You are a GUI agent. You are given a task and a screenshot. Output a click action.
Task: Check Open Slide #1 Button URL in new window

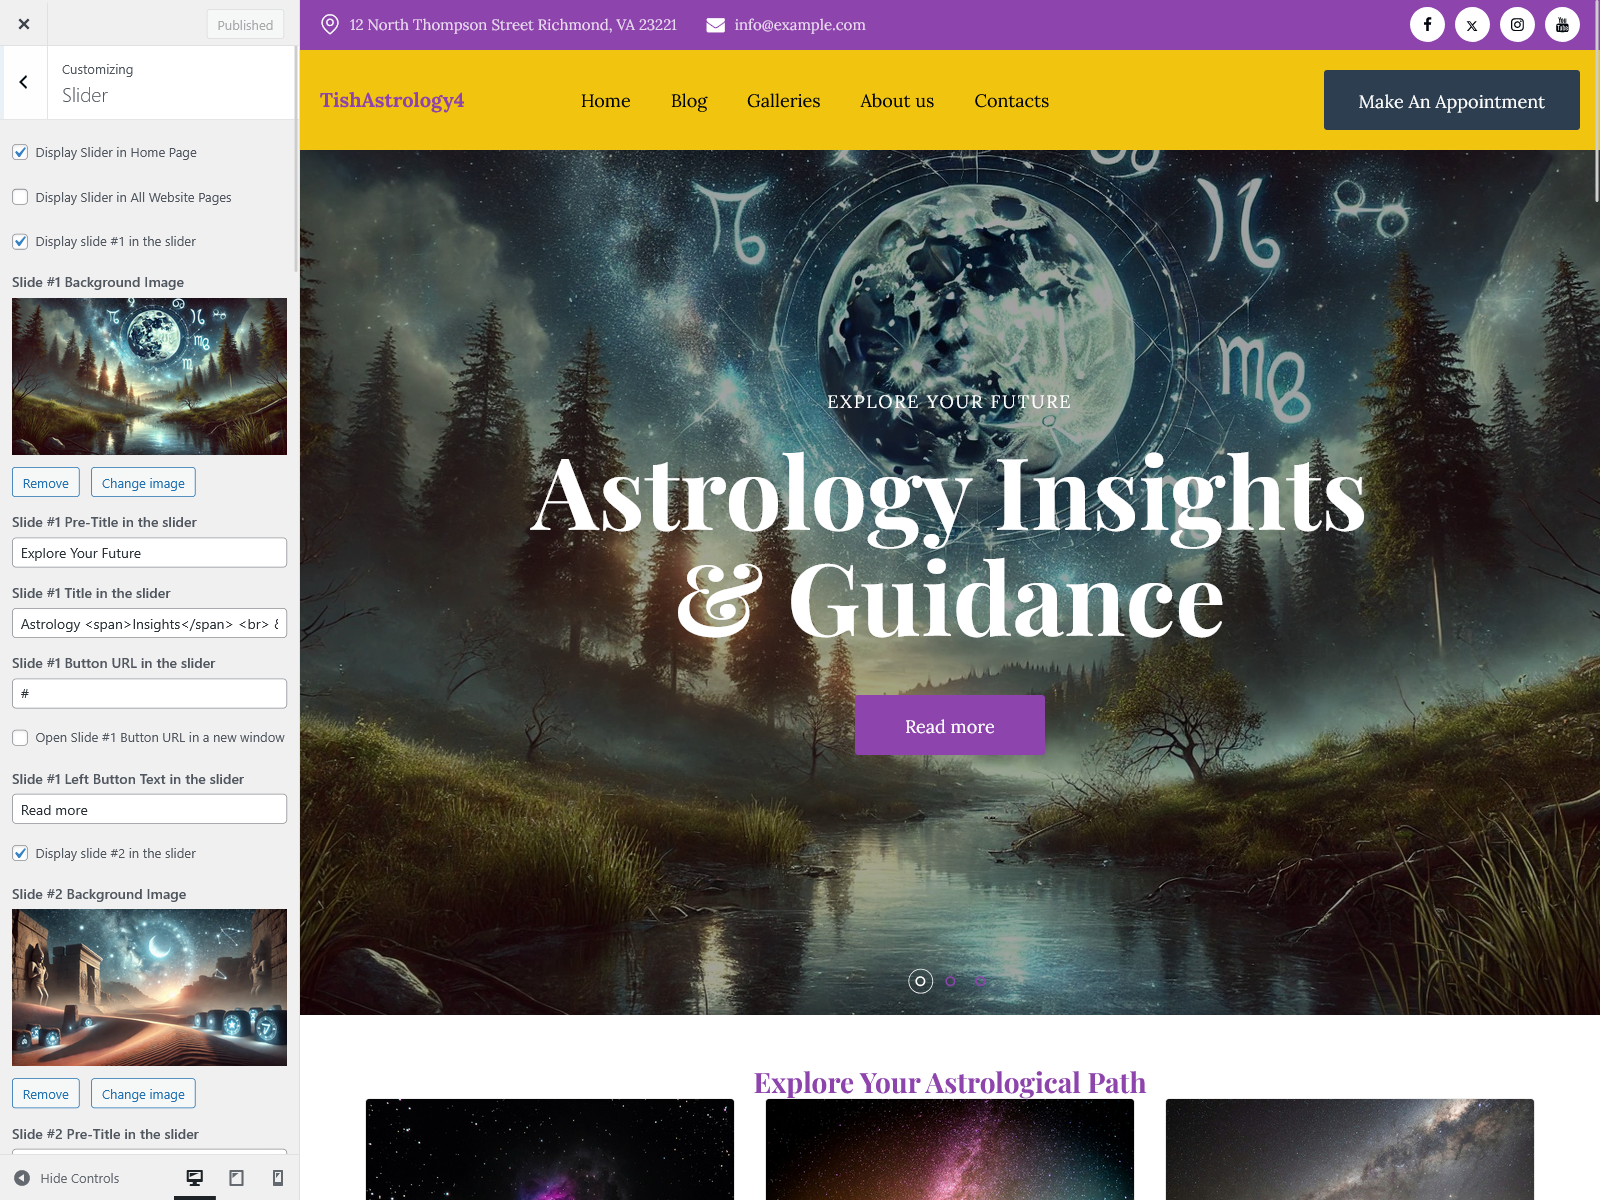click(20, 738)
